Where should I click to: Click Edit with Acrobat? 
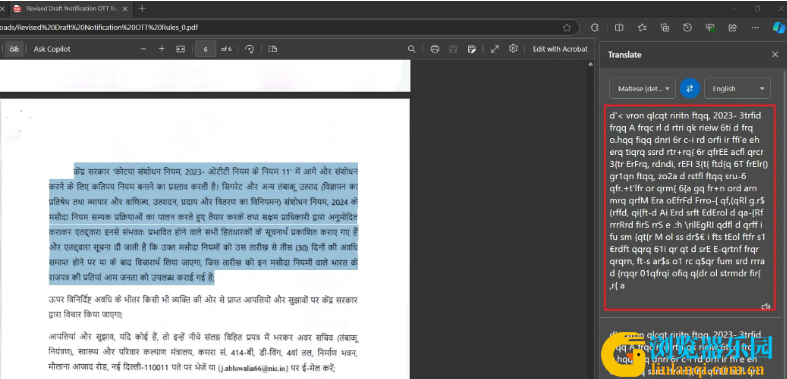pyautogui.click(x=560, y=49)
